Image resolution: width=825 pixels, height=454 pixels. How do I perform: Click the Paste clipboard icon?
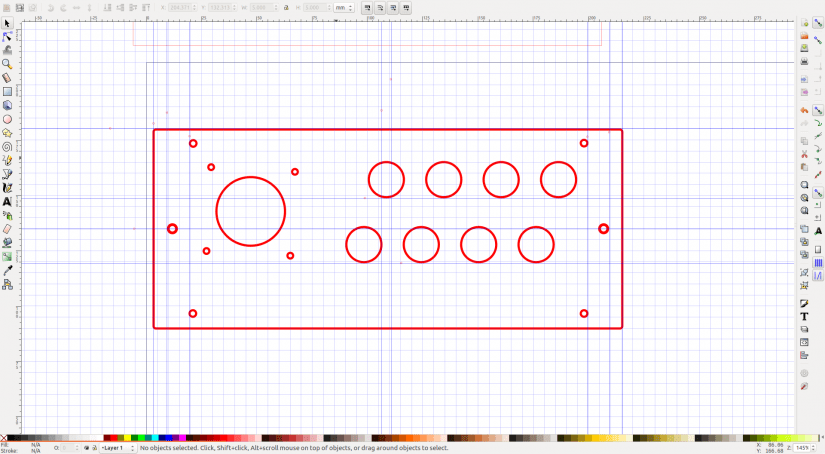point(804,167)
